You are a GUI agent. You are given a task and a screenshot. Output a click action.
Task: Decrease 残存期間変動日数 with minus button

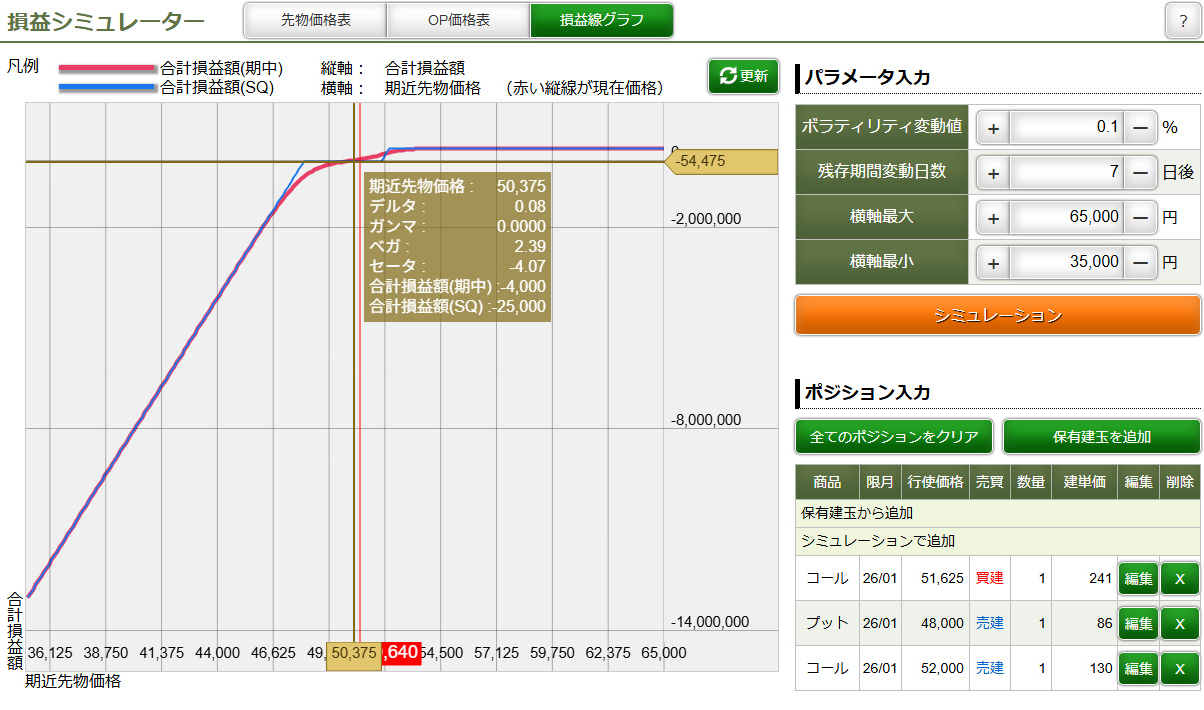tap(1140, 172)
